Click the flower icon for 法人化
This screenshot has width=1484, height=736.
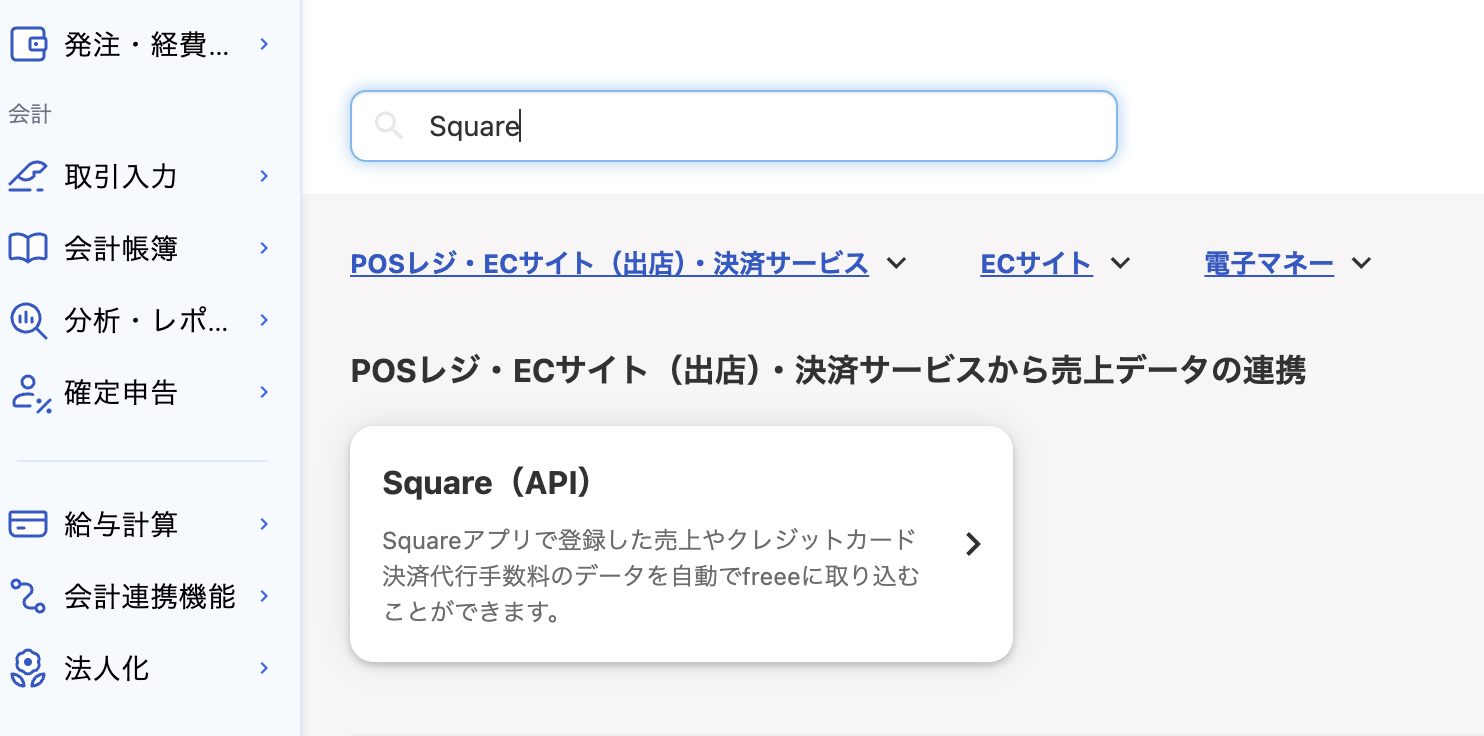point(28,668)
